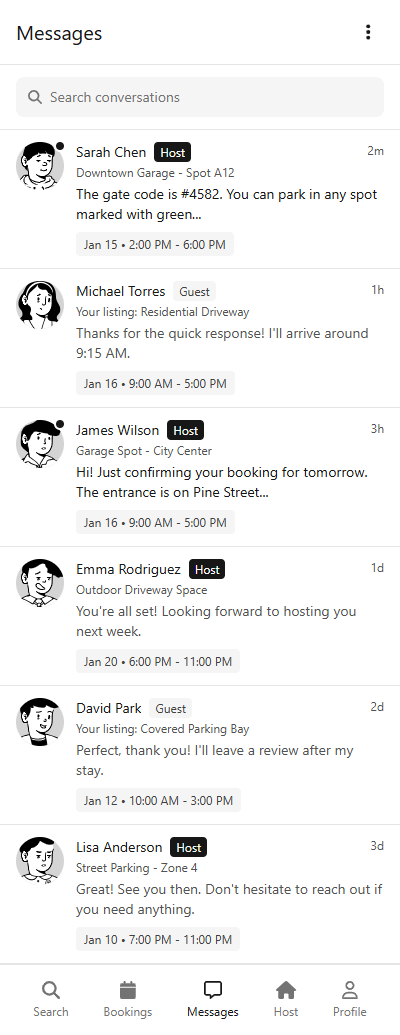Focus the Search conversations field
400x1035 pixels.
point(200,97)
